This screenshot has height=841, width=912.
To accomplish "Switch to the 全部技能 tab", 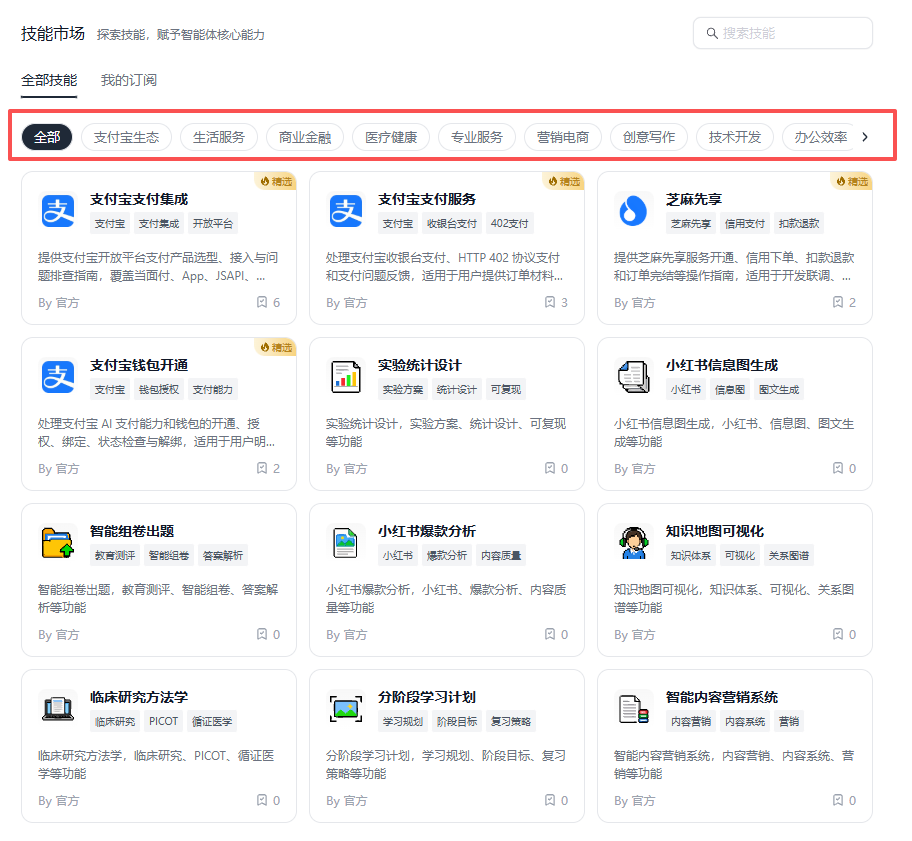I will click(x=49, y=80).
